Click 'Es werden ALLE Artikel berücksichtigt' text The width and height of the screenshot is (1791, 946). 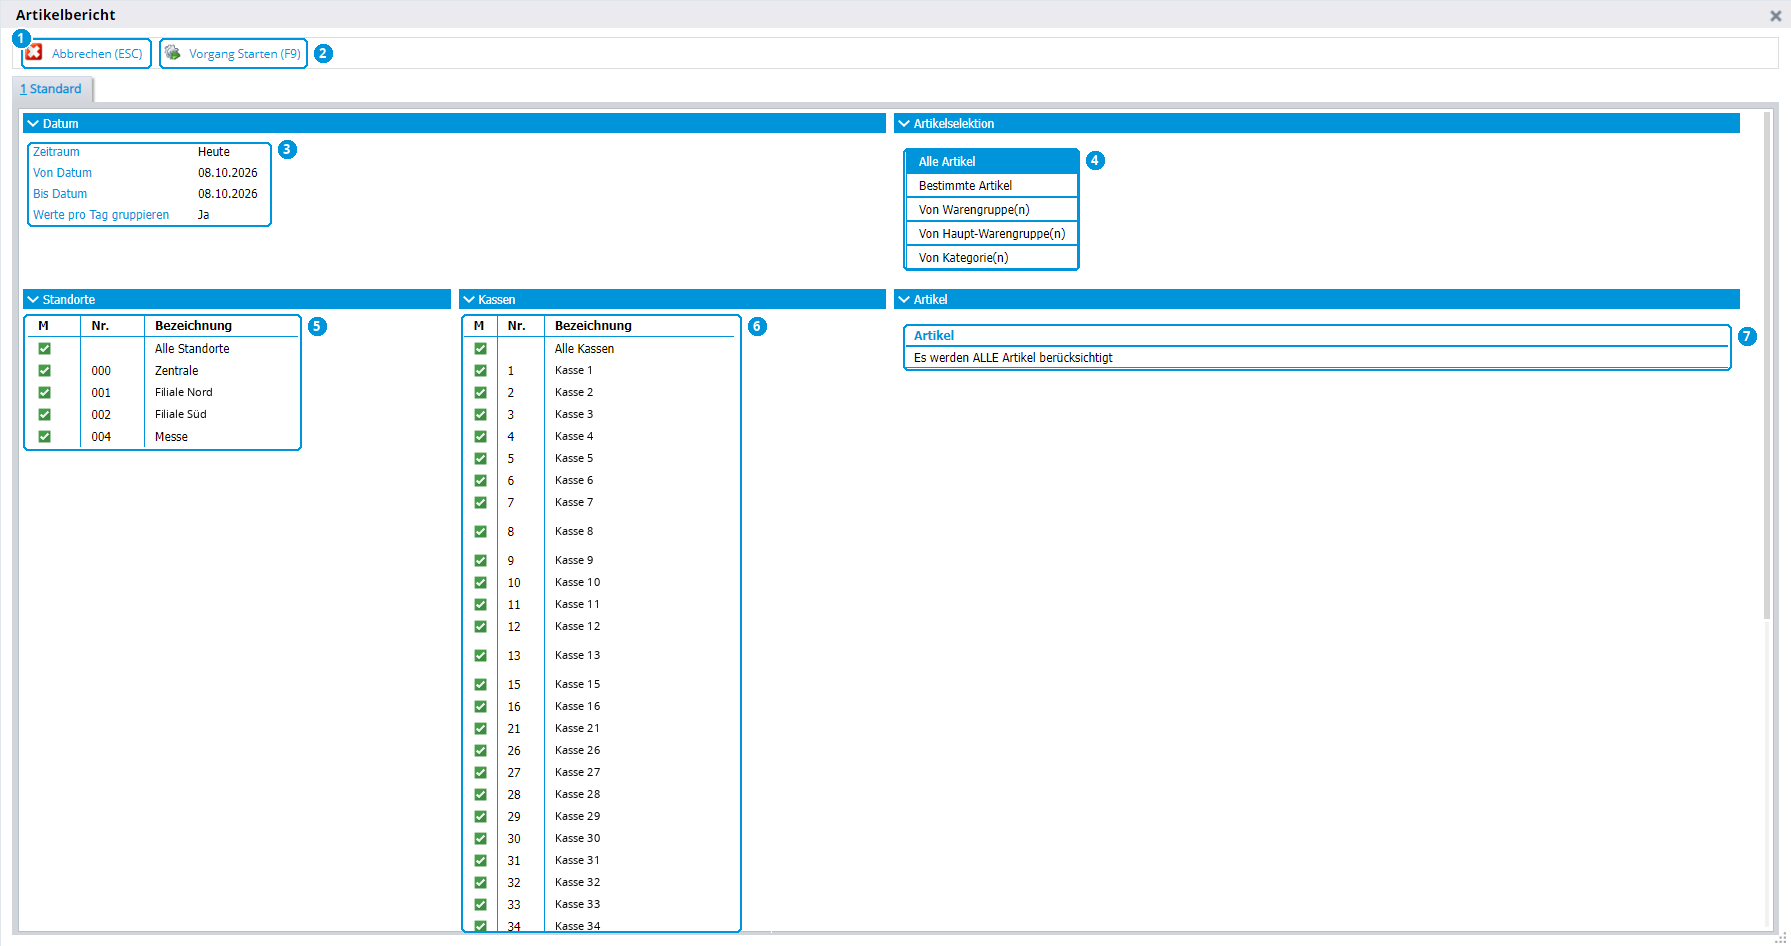pos(1013,358)
